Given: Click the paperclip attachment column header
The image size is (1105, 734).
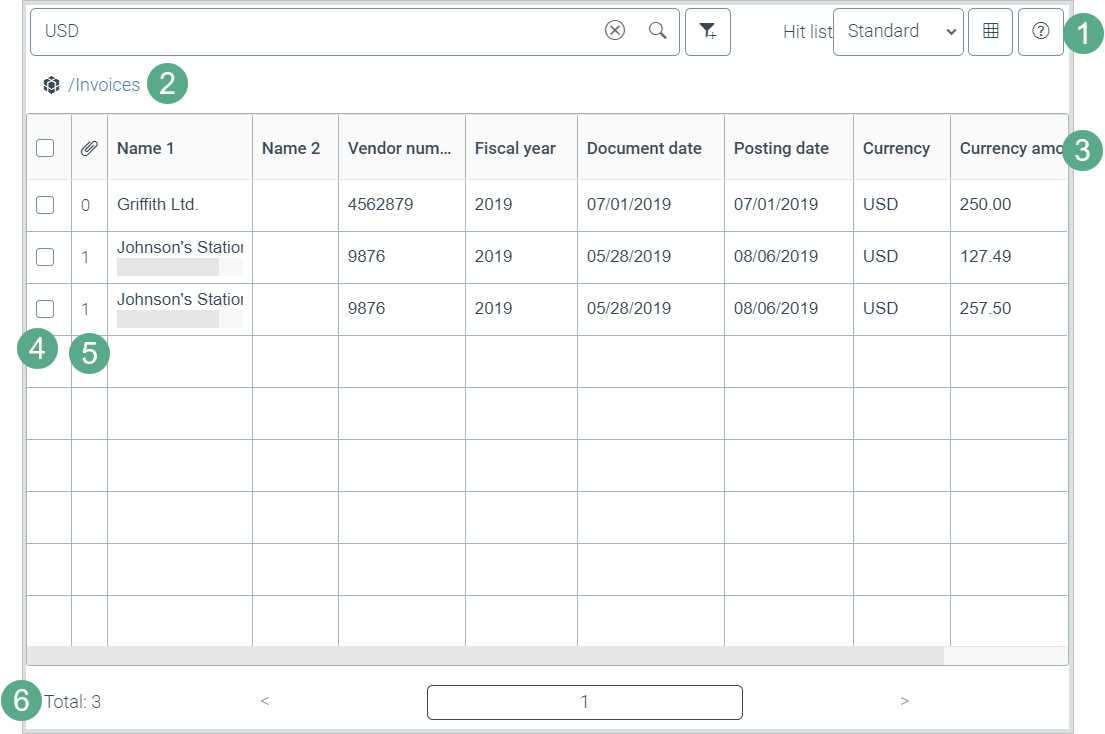Looking at the screenshot, I should coord(89,149).
